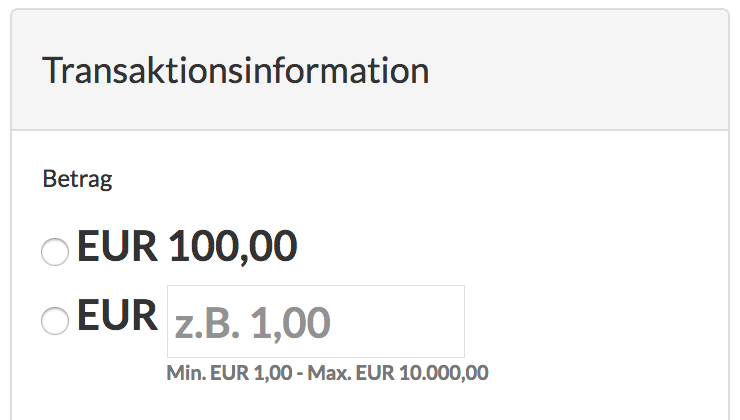Click the "Min. EUR 1,00" hint text

227,374
